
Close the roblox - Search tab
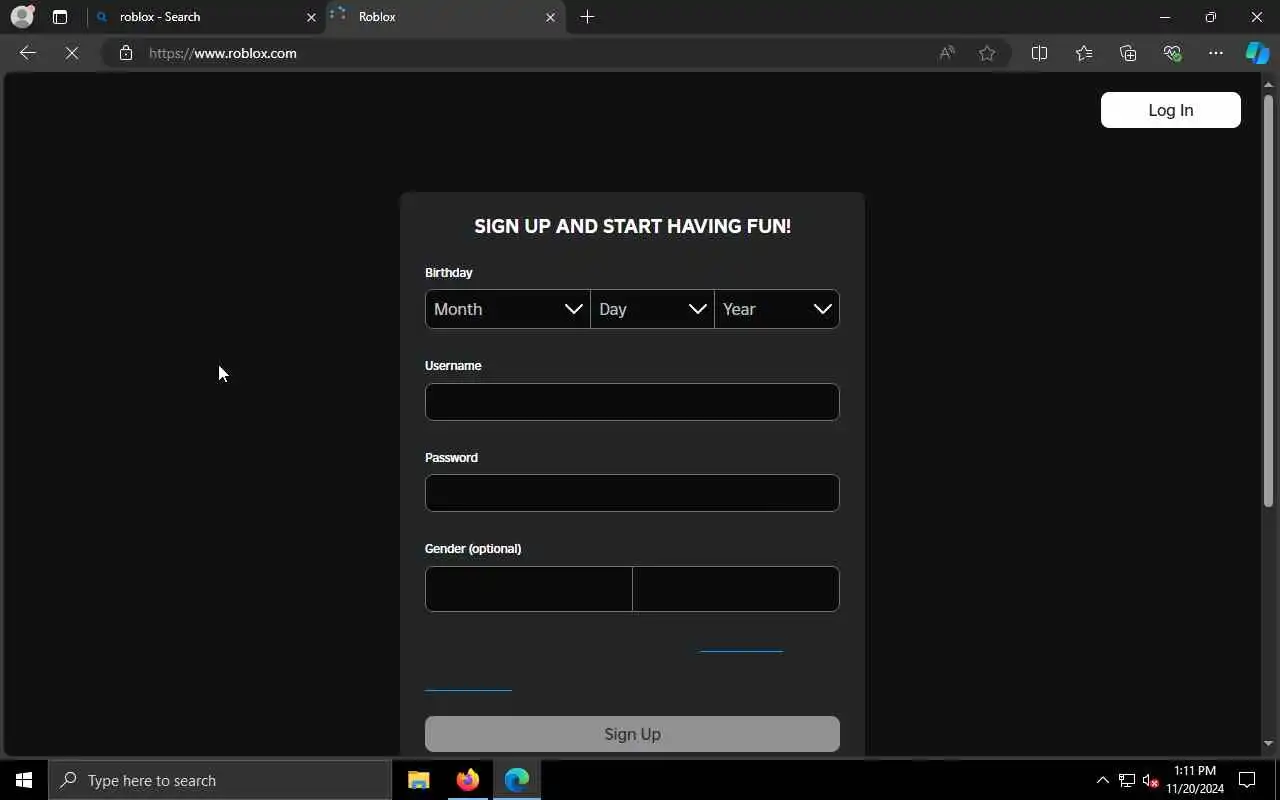point(311,17)
